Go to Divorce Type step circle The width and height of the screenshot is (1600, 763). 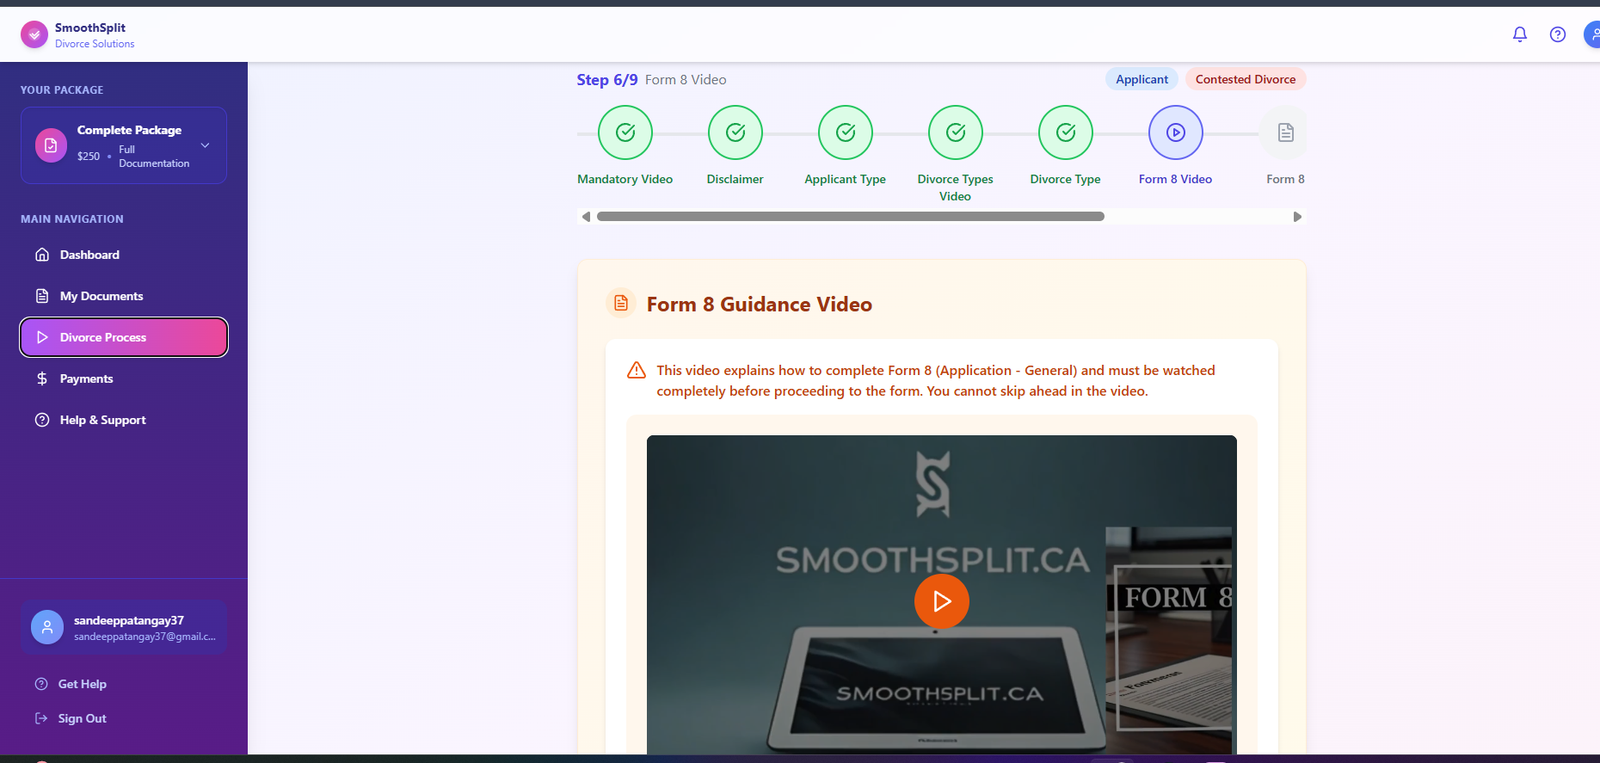click(x=1066, y=132)
